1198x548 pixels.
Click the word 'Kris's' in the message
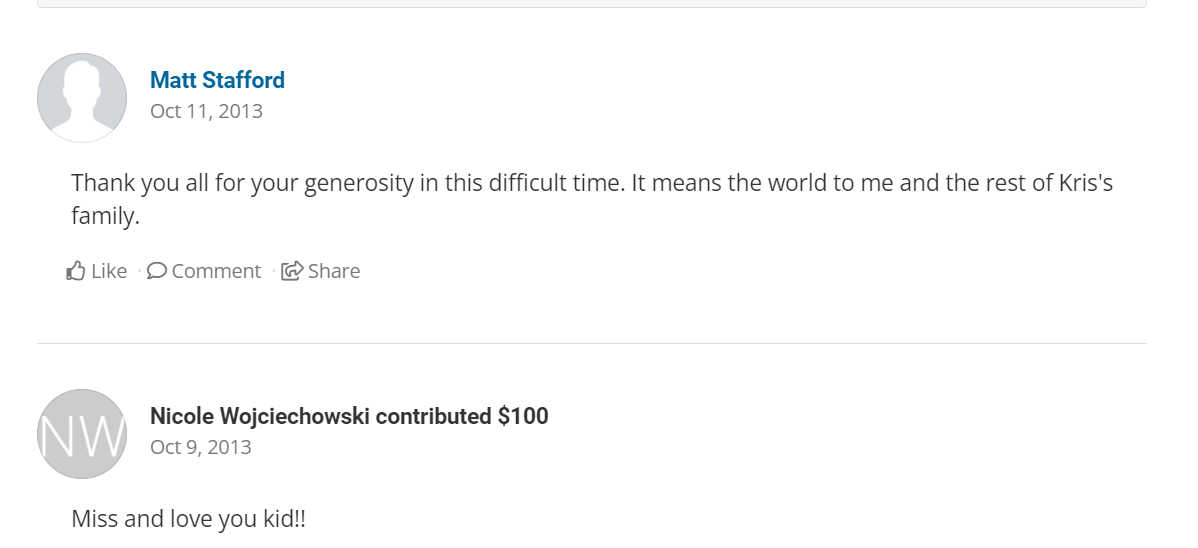[1085, 184]
